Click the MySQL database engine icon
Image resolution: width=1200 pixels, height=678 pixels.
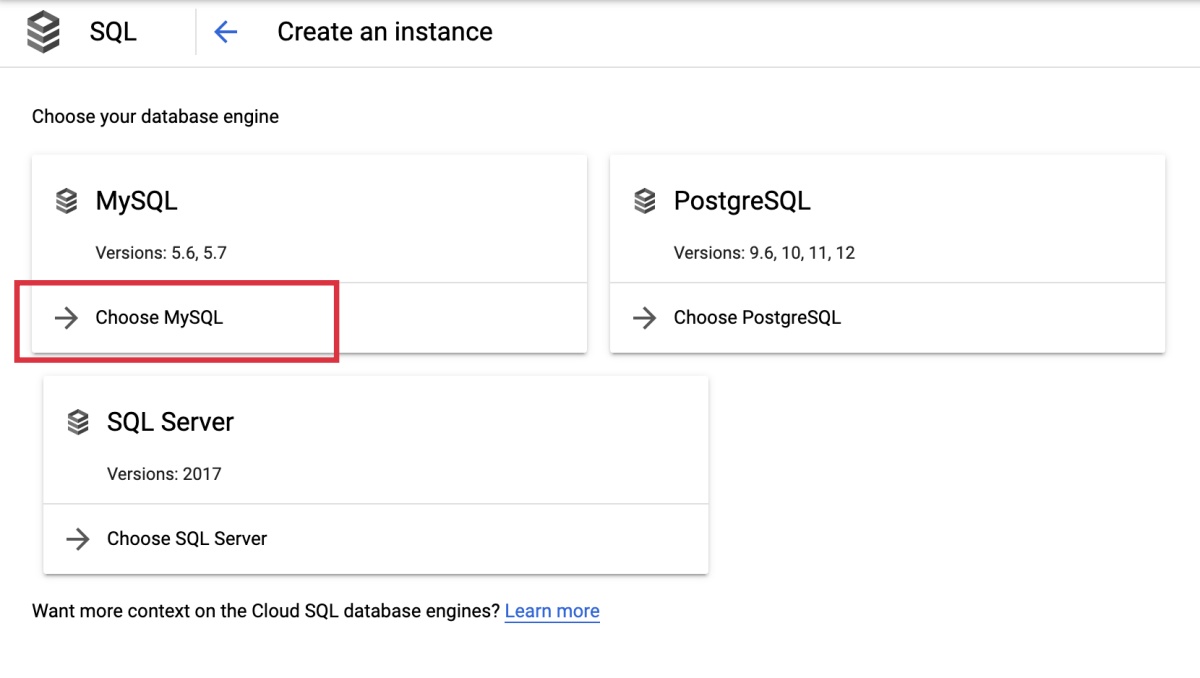[x=66, y=200]
